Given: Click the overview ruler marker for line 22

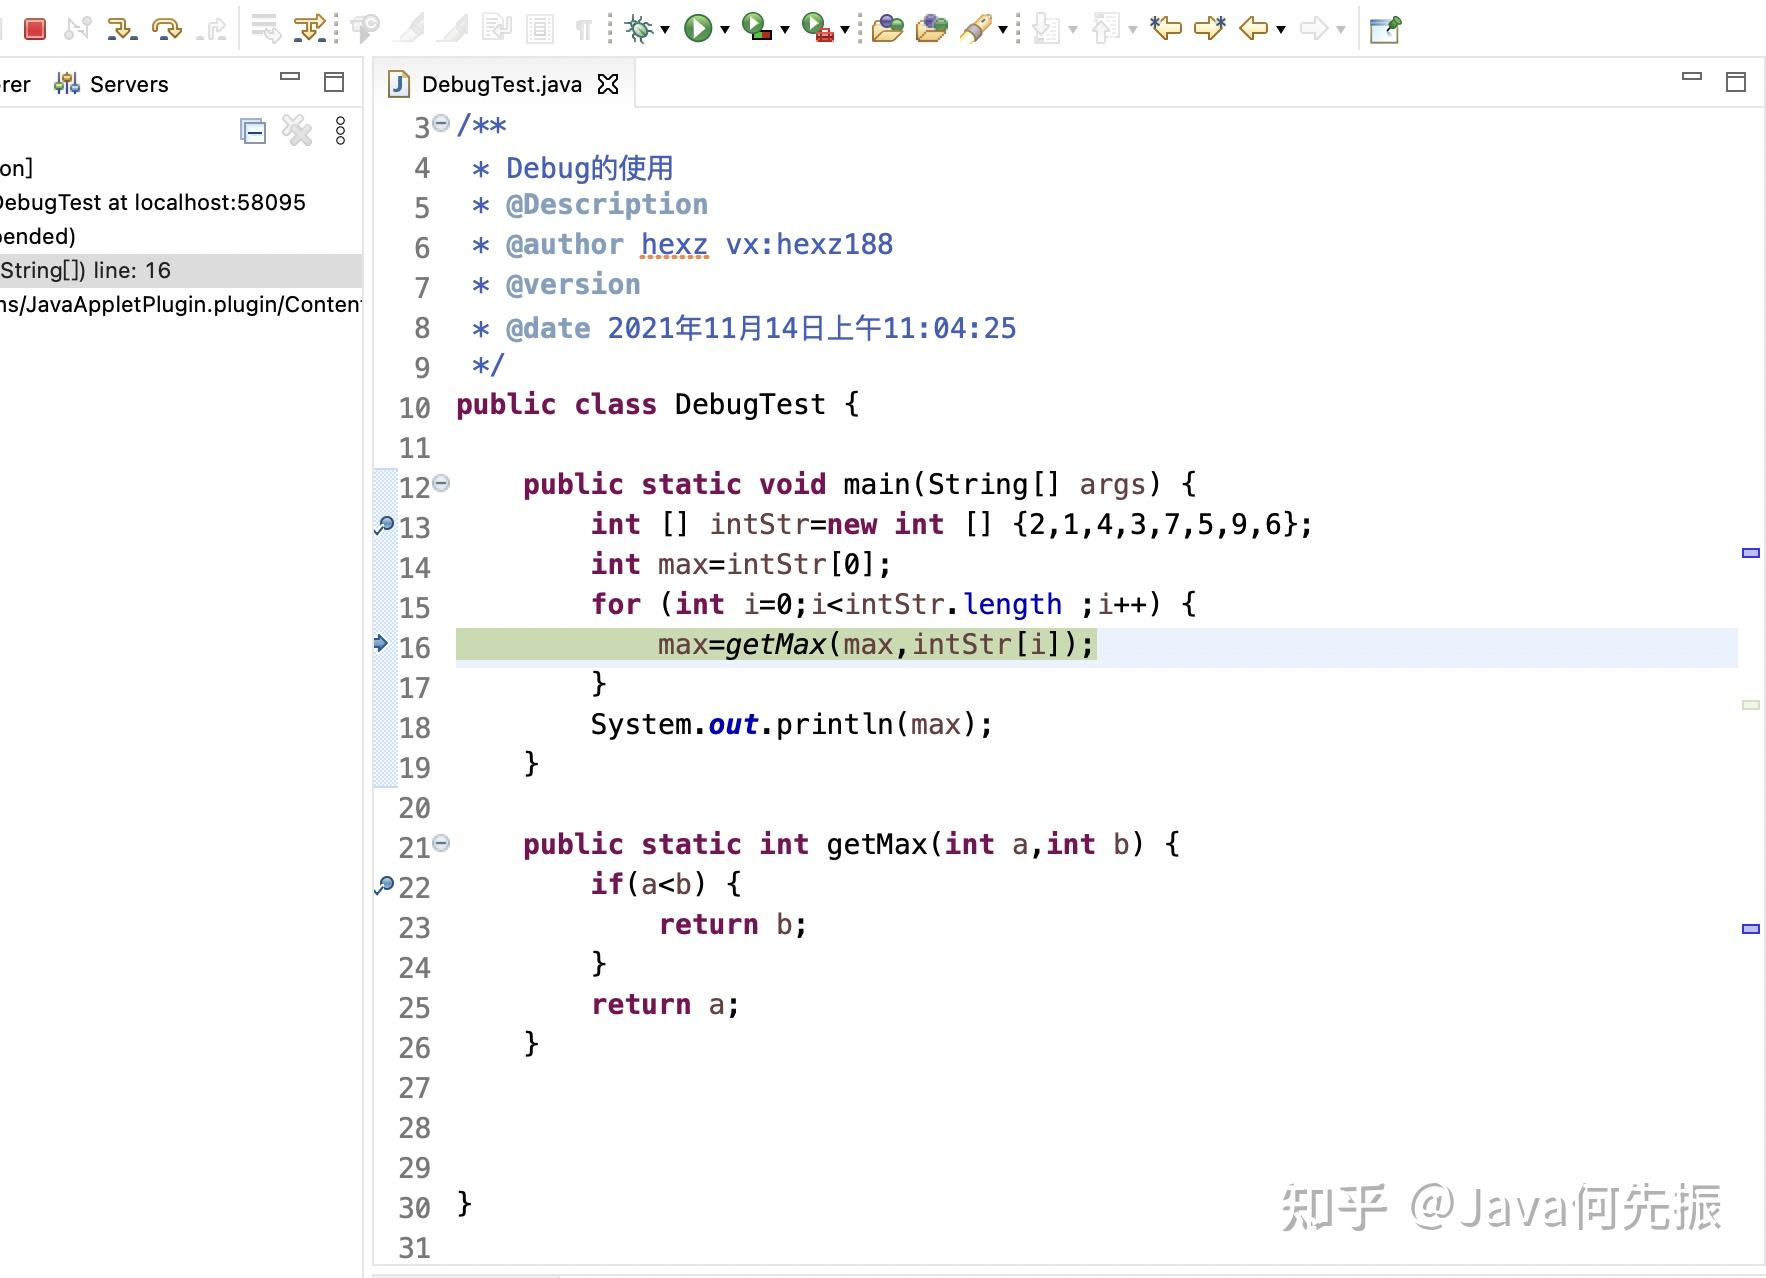Looking at the screenshot, I should 1751,929.
